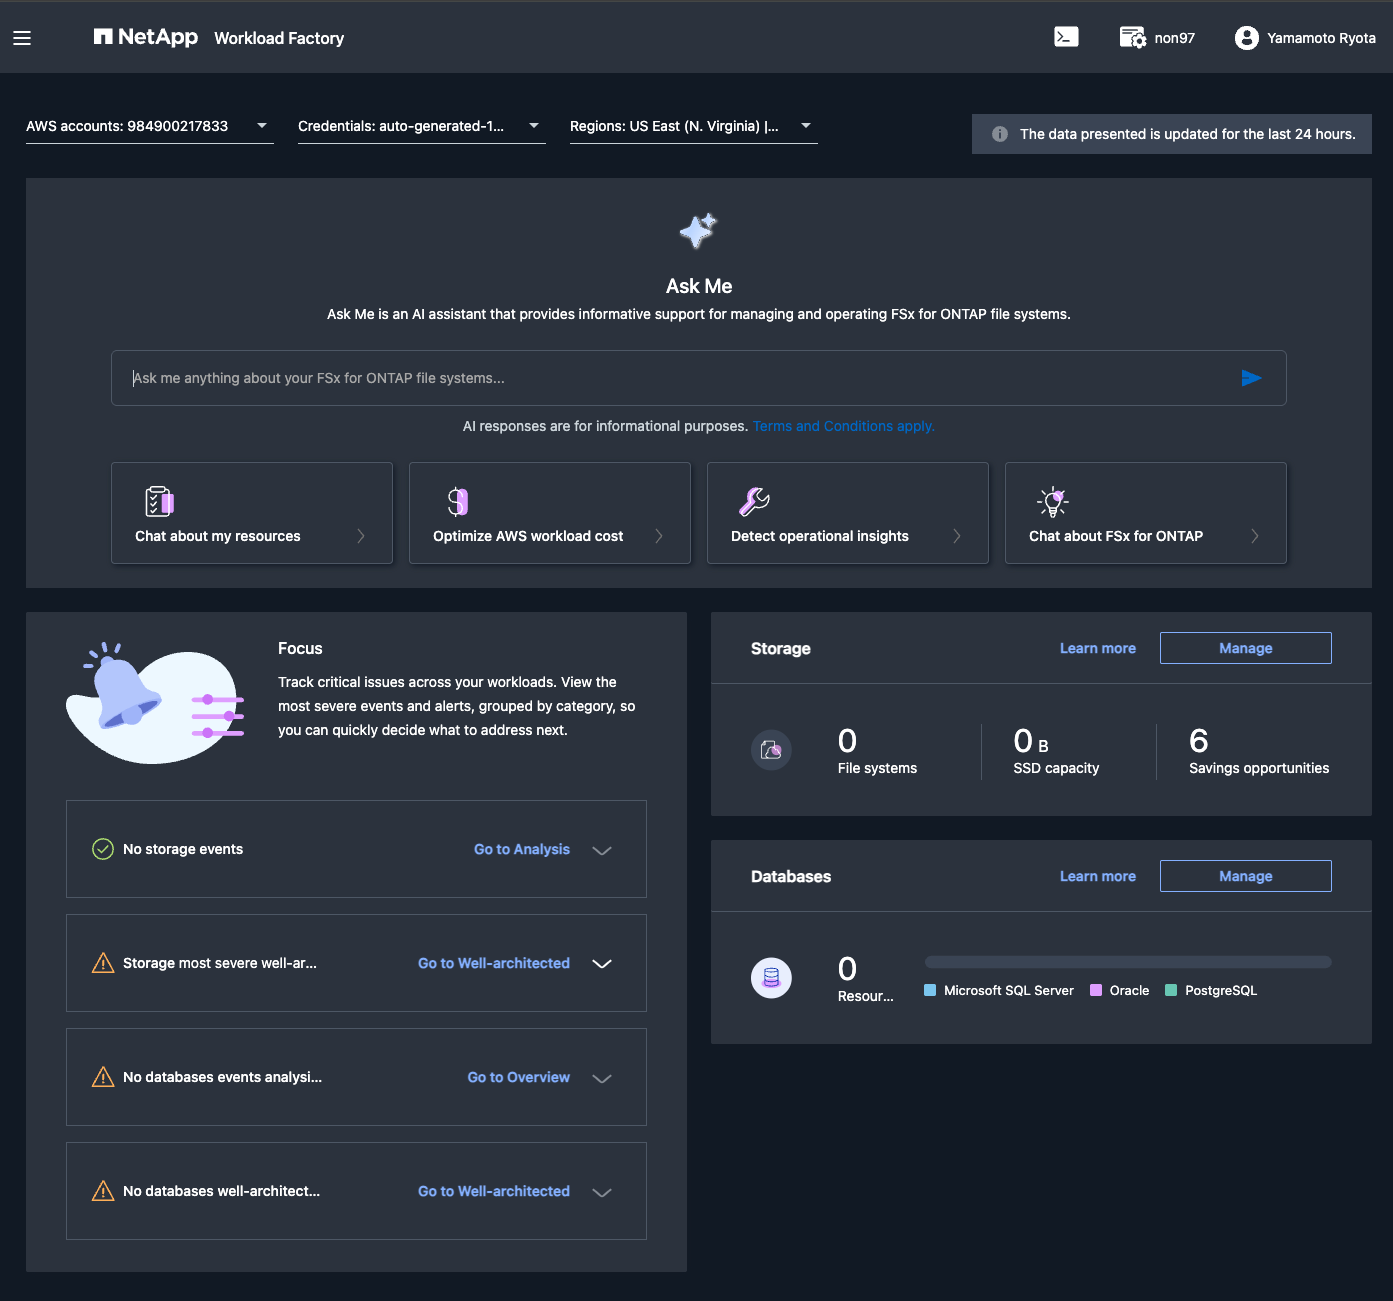Screen dimensions: 1393x1301
Task: Click the No storage events label
Action: pos(183,849)
